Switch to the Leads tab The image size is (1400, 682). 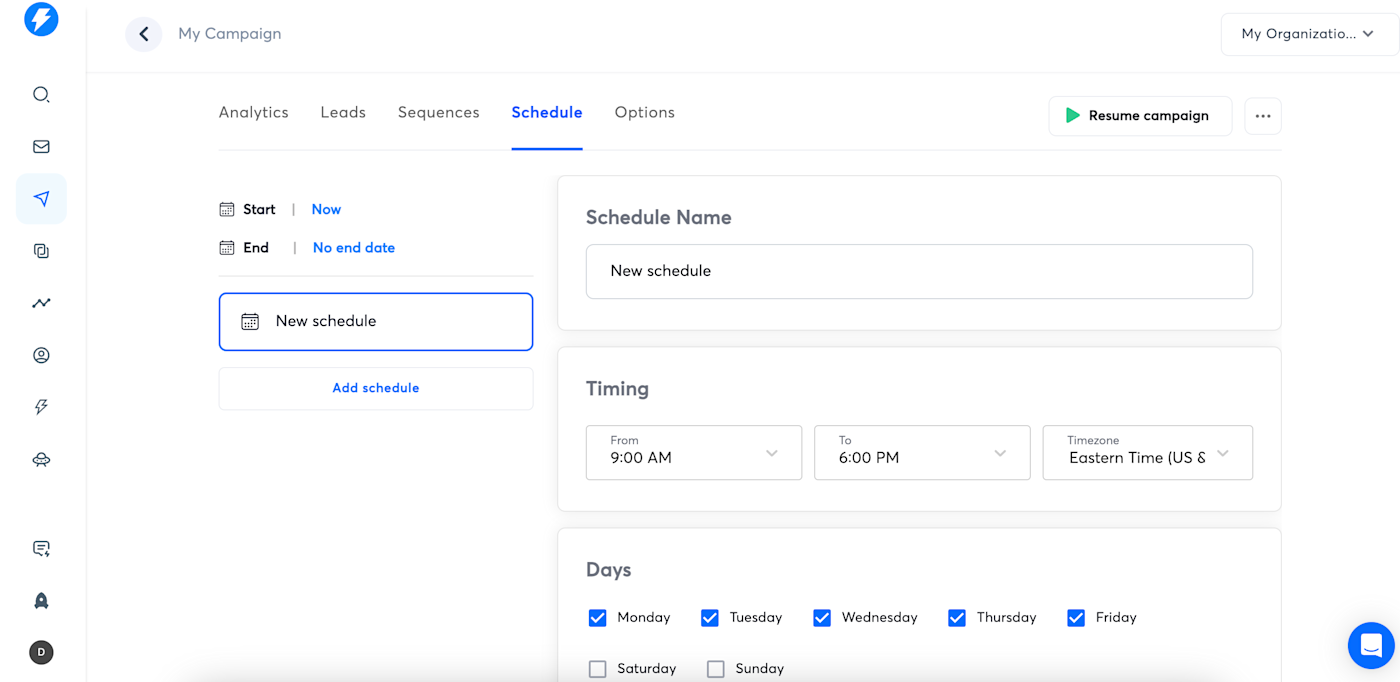(x=343, y=113)
